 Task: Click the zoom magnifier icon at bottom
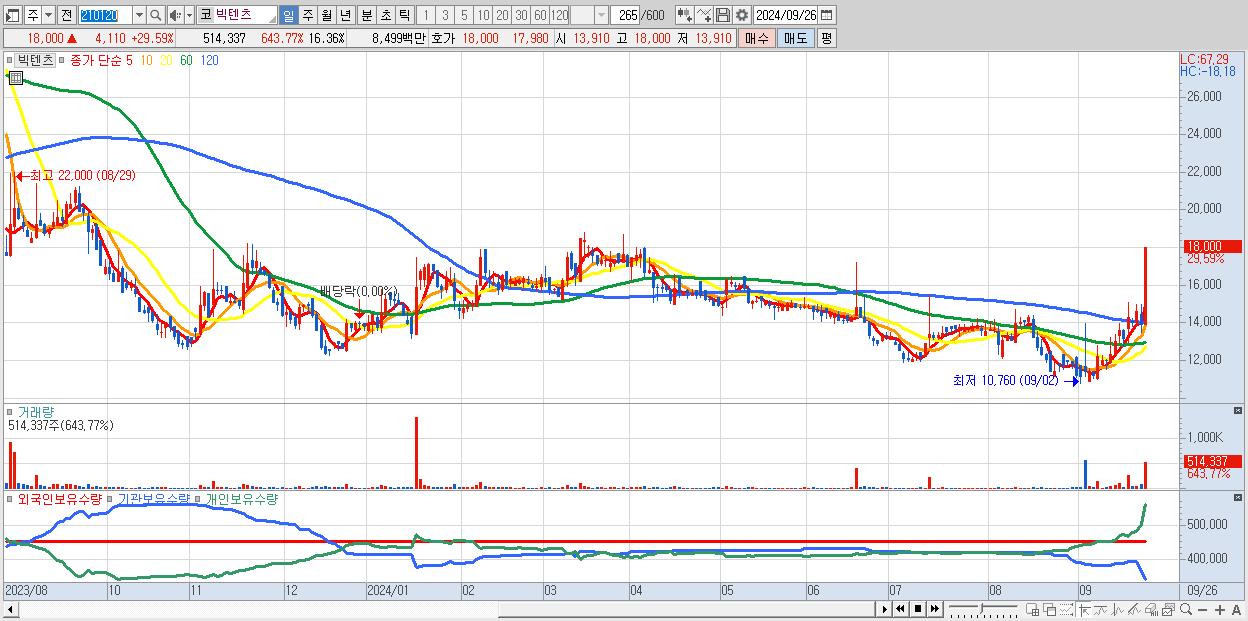pyautogui.click(x=1185, y=609)
